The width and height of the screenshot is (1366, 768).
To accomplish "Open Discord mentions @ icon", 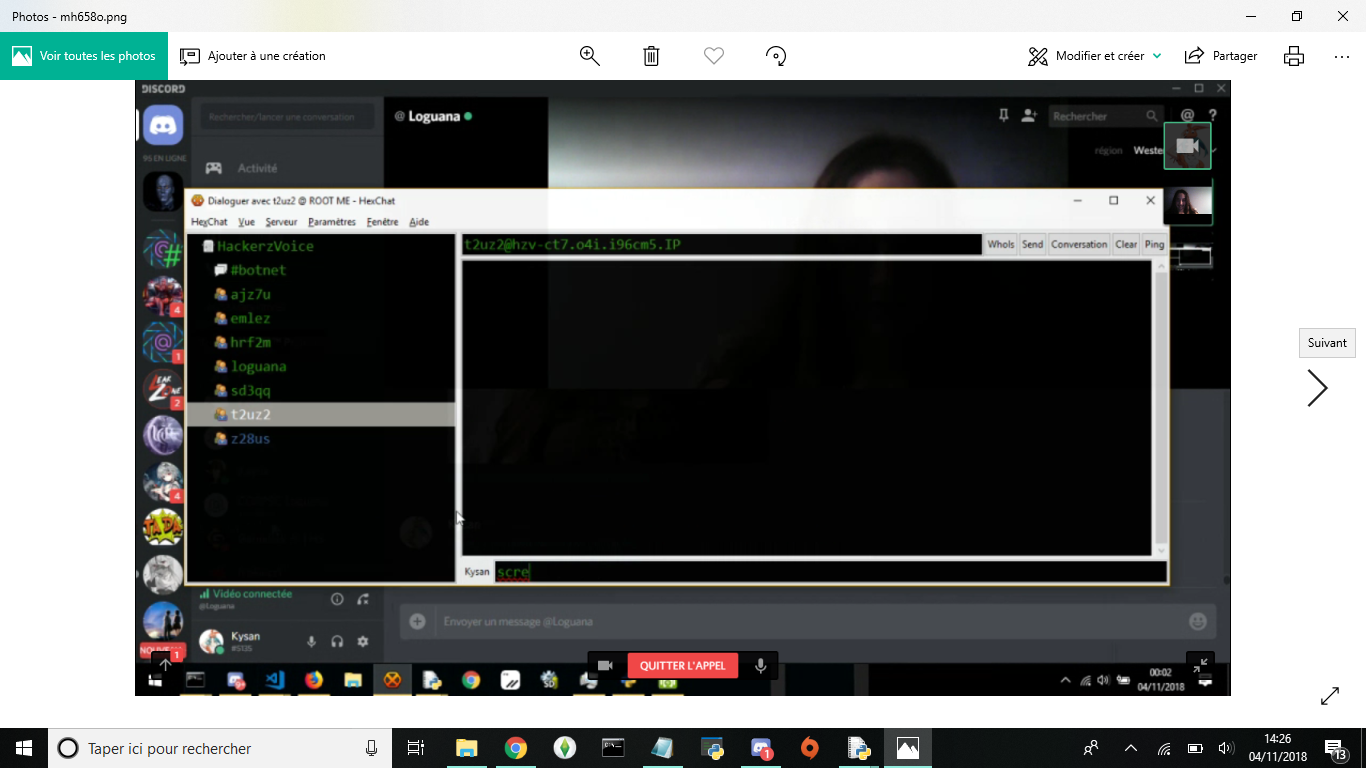I will [x=1187, y=116].
